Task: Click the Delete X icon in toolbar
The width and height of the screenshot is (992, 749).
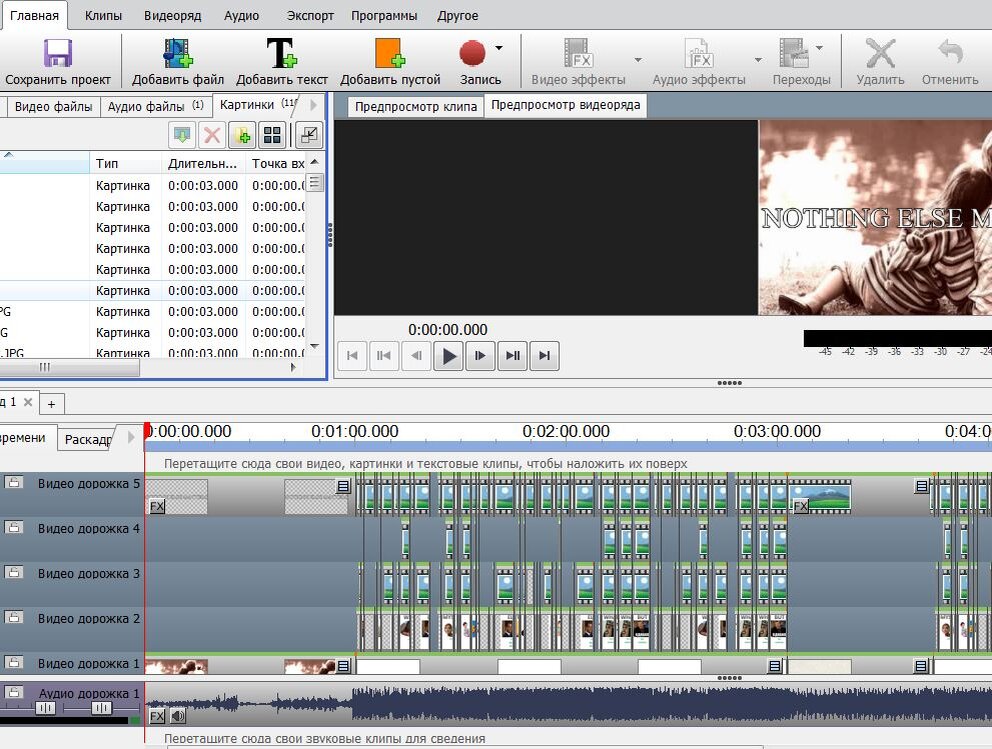Action: point(880,53)
